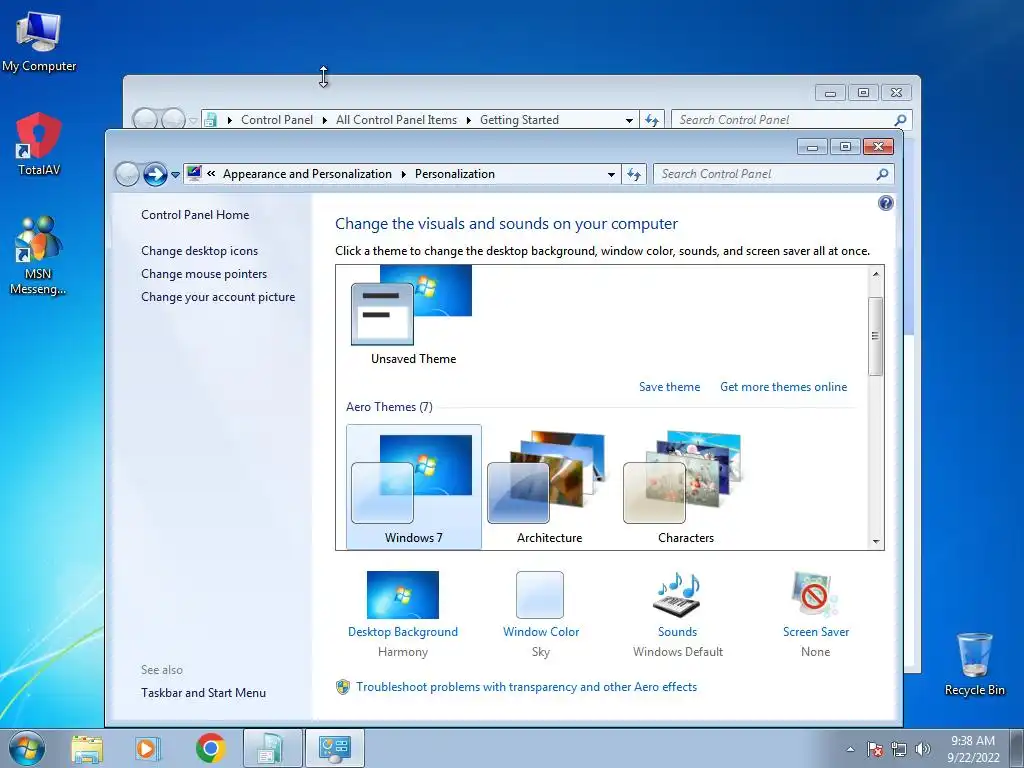Open Change desktop icons link
The height and width of the screenshot is (768, 1024).
click(199, 251)
